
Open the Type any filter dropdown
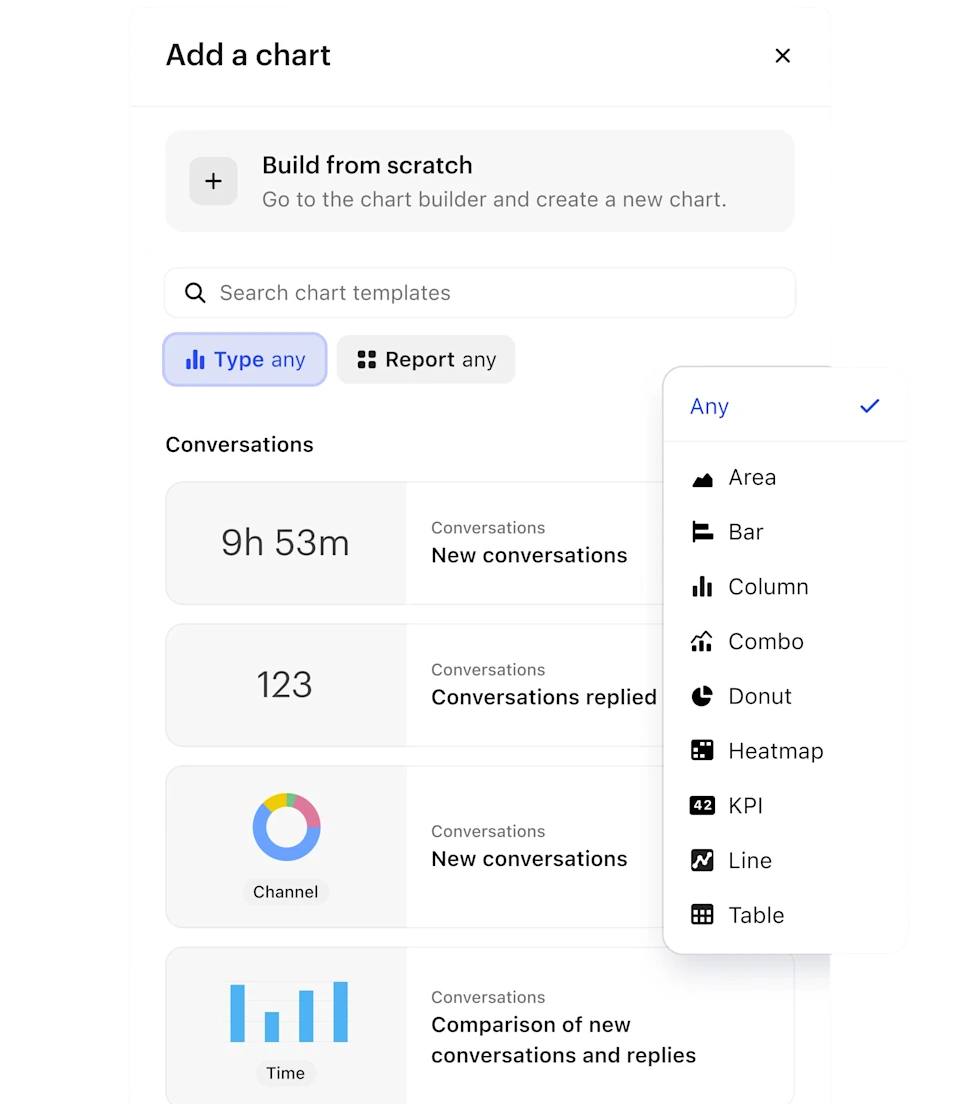[245, 360]
